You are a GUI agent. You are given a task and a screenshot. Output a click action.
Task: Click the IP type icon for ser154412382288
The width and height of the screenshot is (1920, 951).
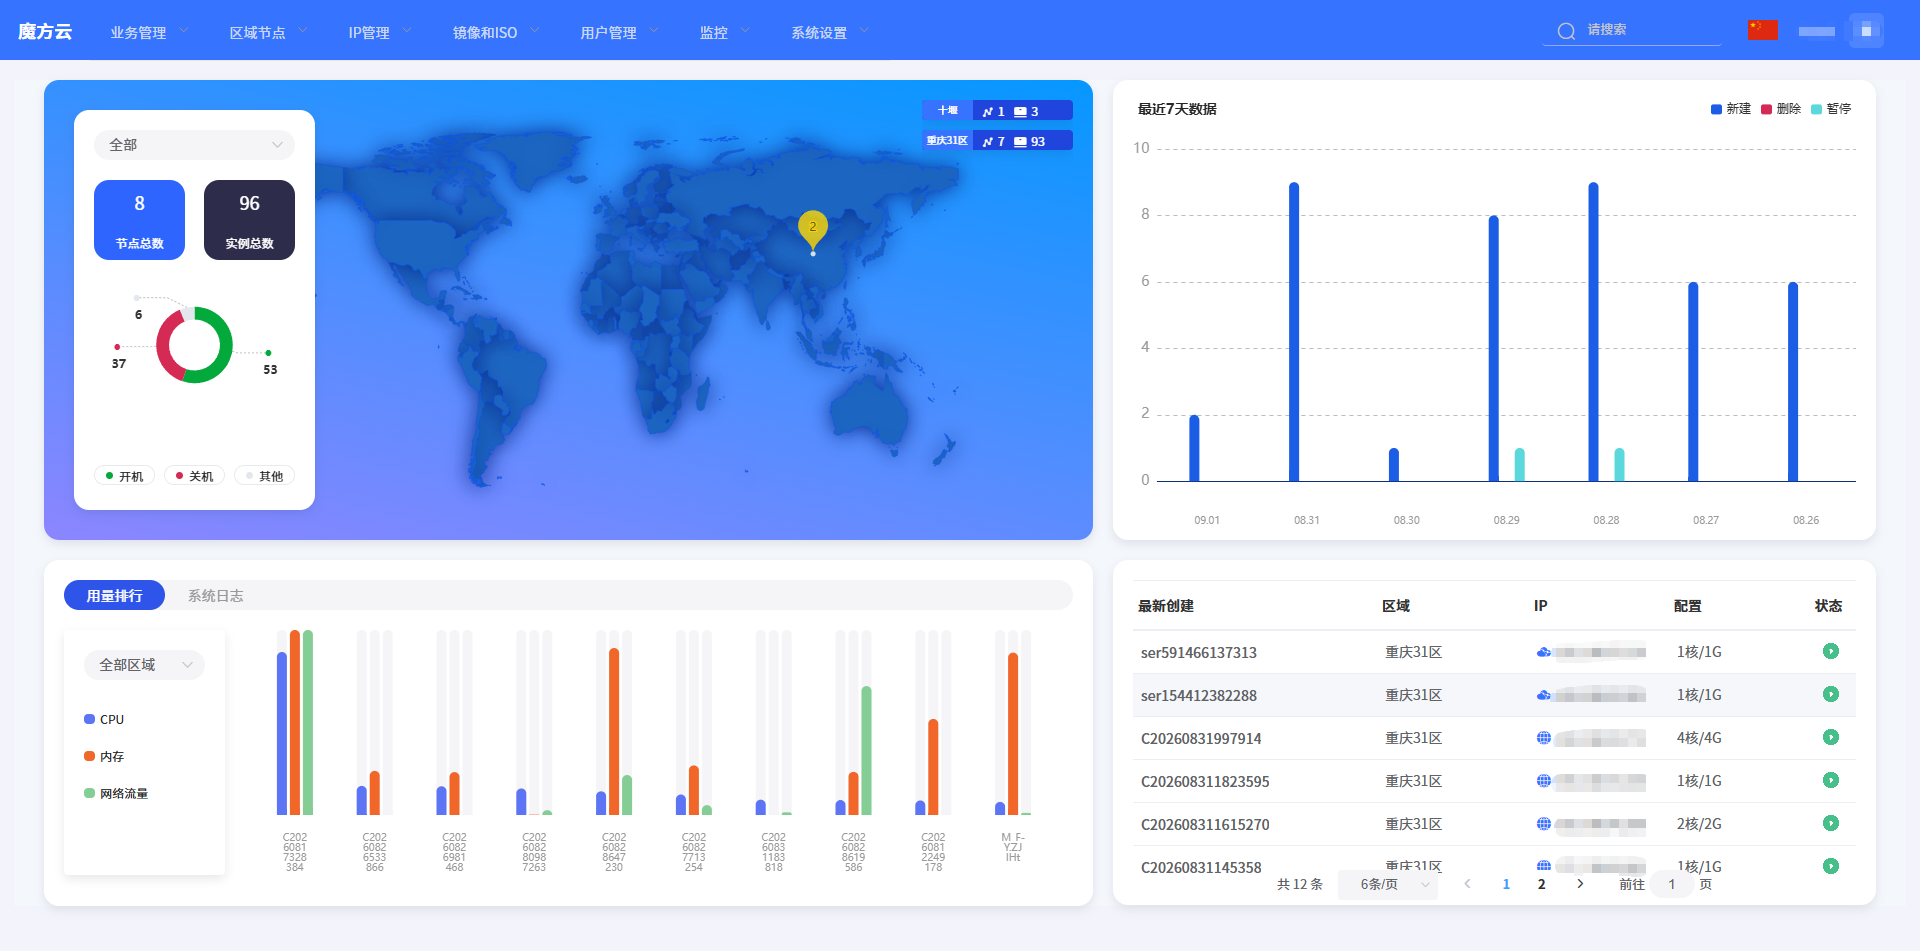(x=1544, y=695)
